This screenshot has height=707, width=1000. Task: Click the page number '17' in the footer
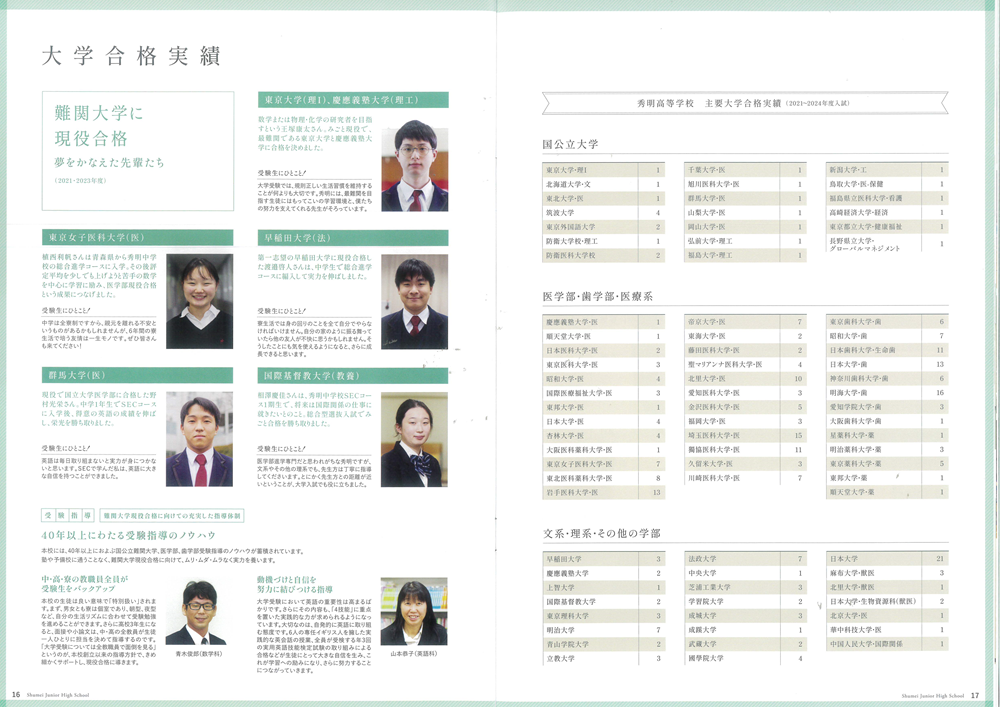click(x=975, y=696)
